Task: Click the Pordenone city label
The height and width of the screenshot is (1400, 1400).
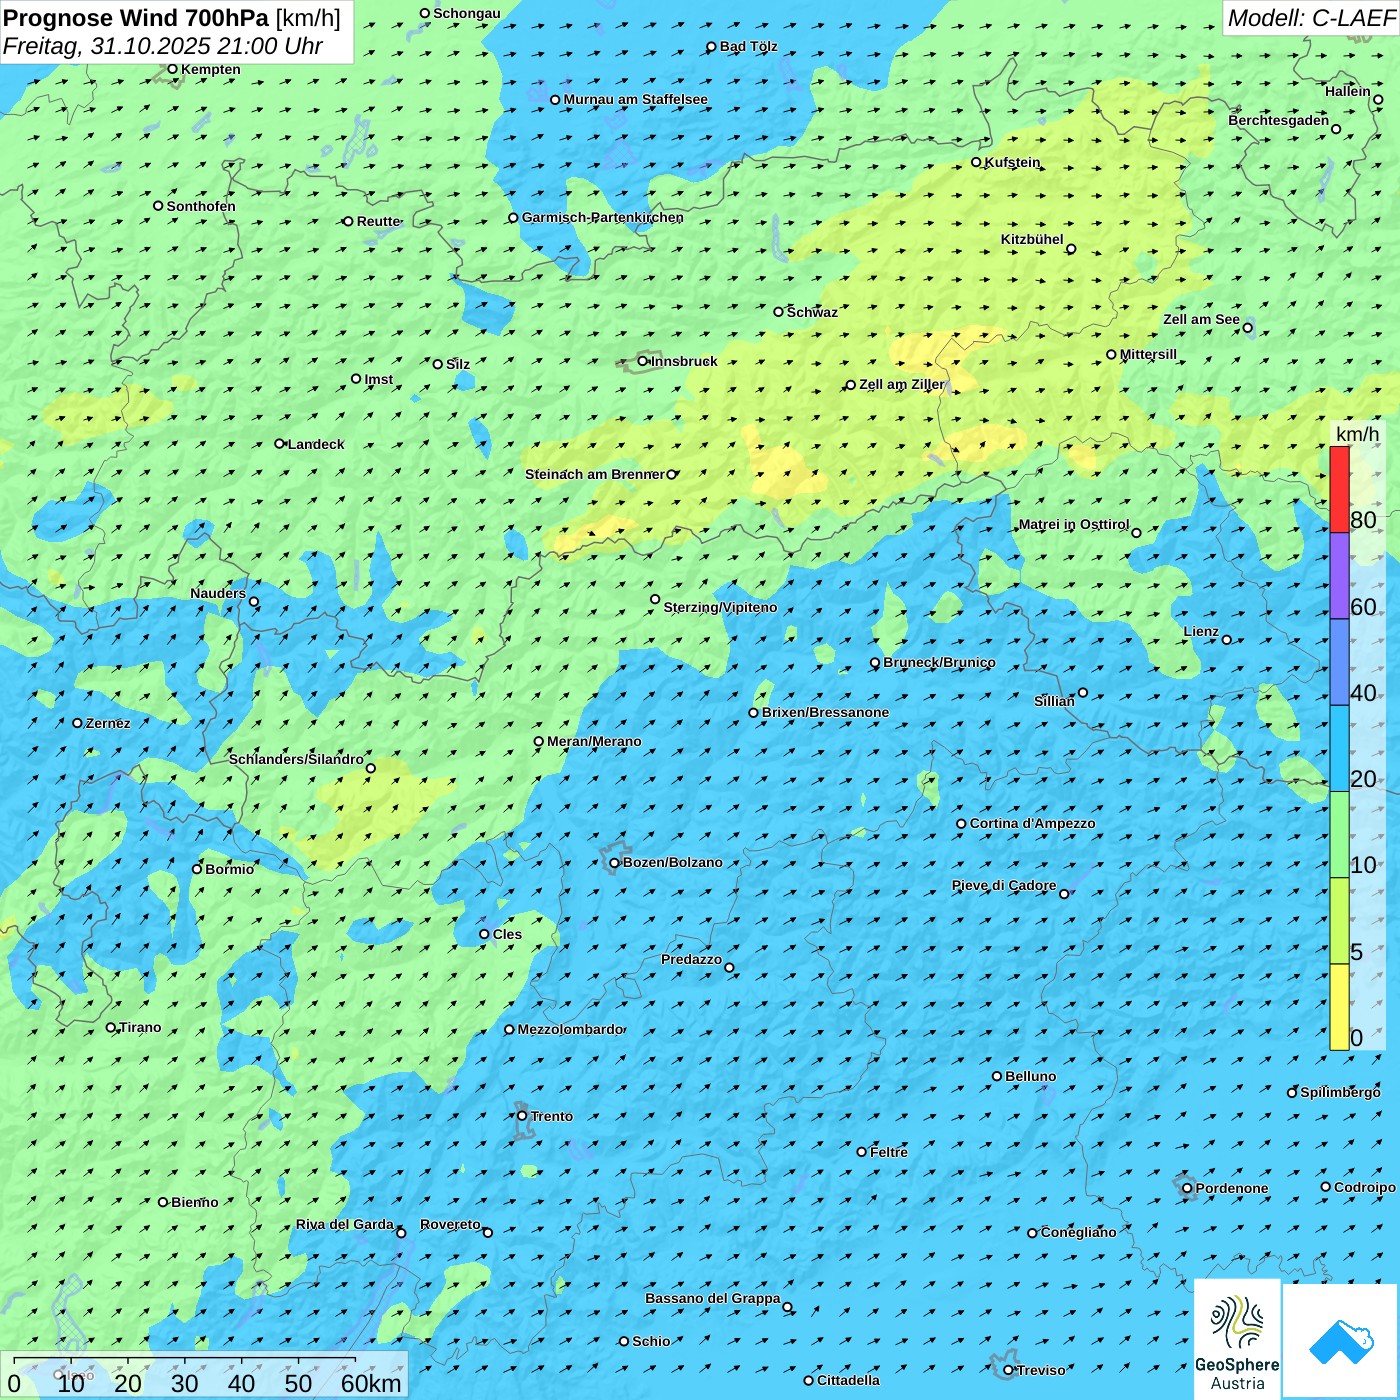Action: point(1232,1188)
